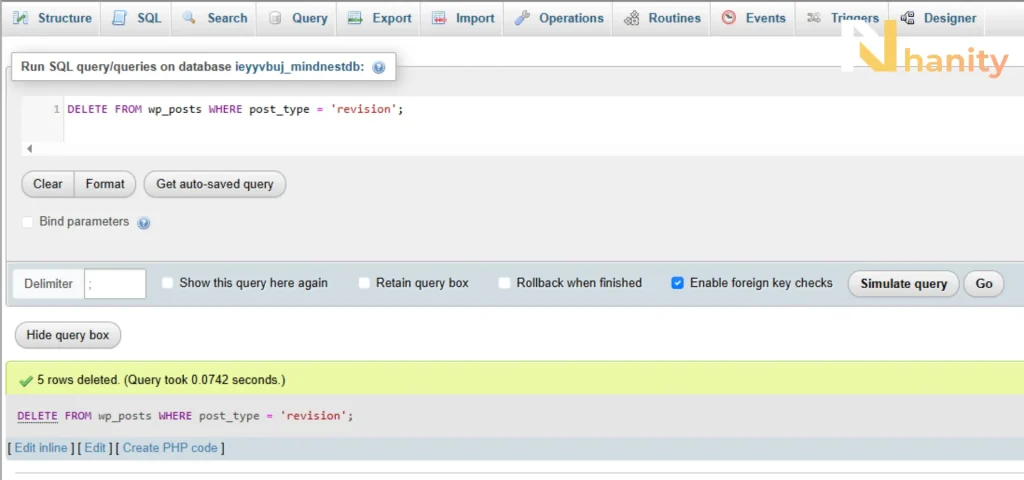1024x480 pixels.
Task: Click the Routines tab icon
Action: pyautogui.click(x=632, y=18)
